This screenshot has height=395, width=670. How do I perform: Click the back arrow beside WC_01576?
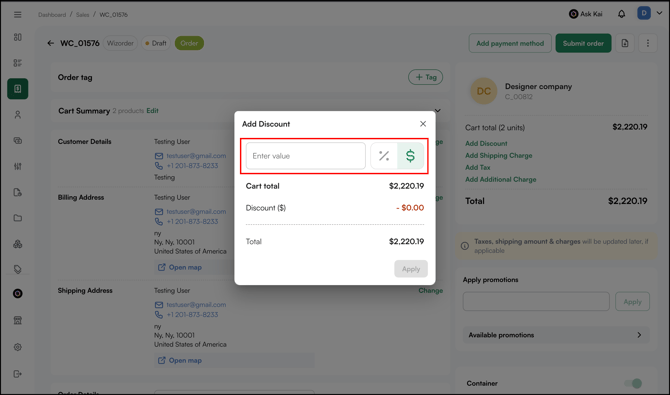[x=50, y=43]
